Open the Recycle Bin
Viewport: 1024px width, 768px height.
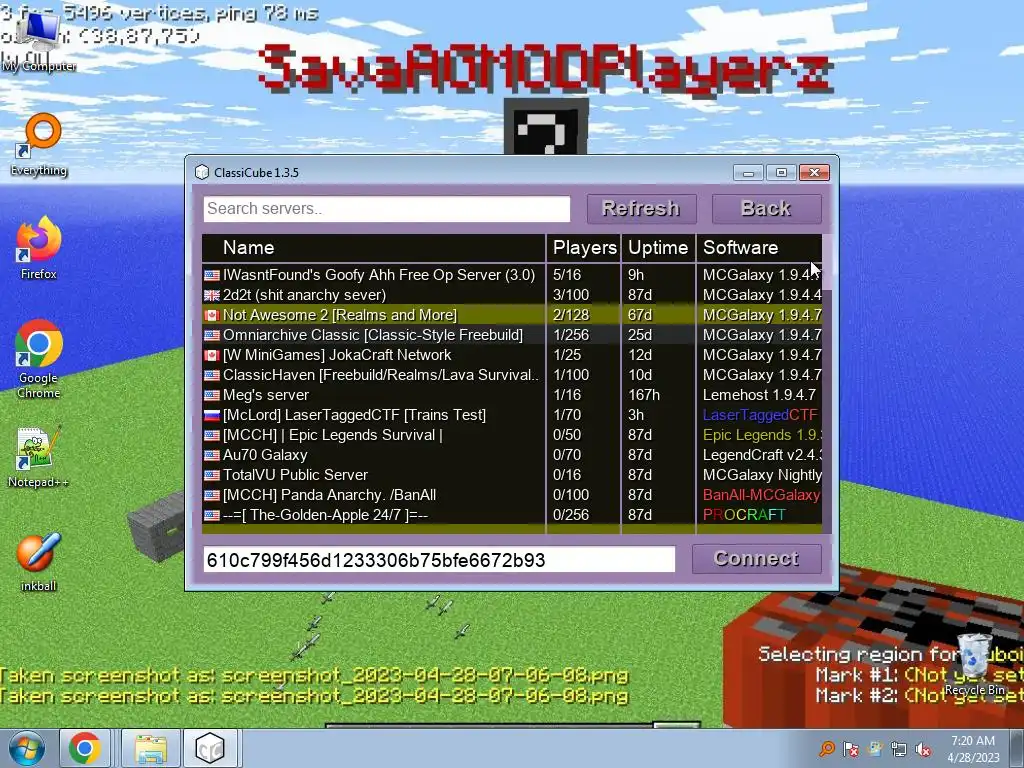(x=974, y=665)
